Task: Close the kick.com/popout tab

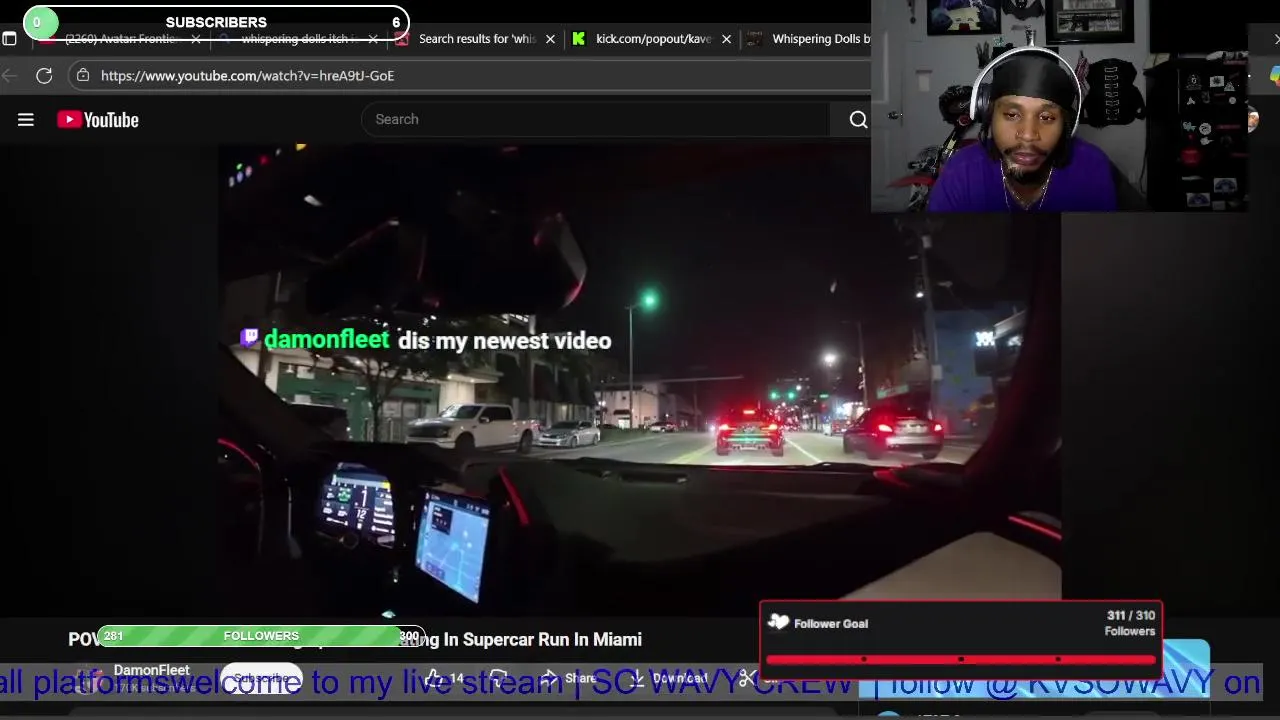Action: 726,39
